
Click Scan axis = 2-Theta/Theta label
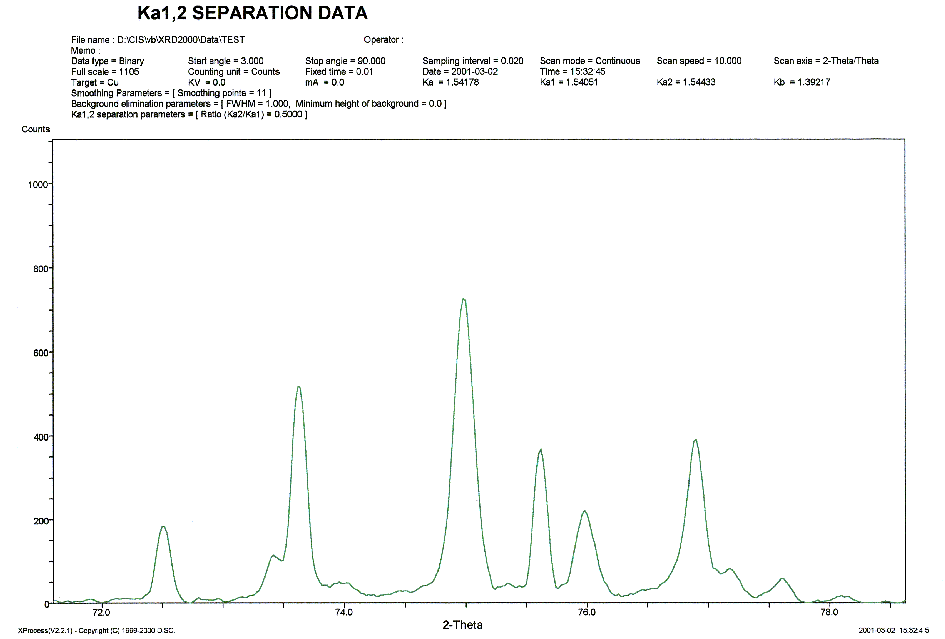(826, 61)
